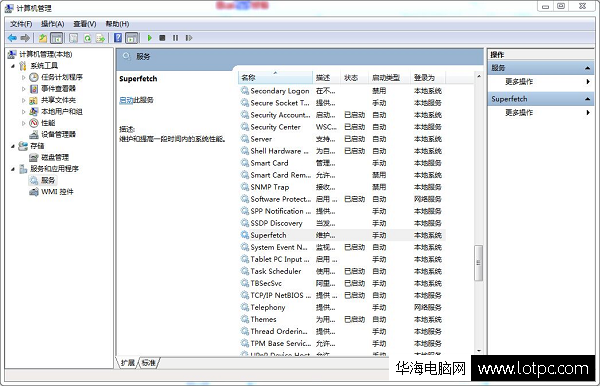Click the gear icon beside Software Protect...
600x386 pixels.
coord(245,199)
